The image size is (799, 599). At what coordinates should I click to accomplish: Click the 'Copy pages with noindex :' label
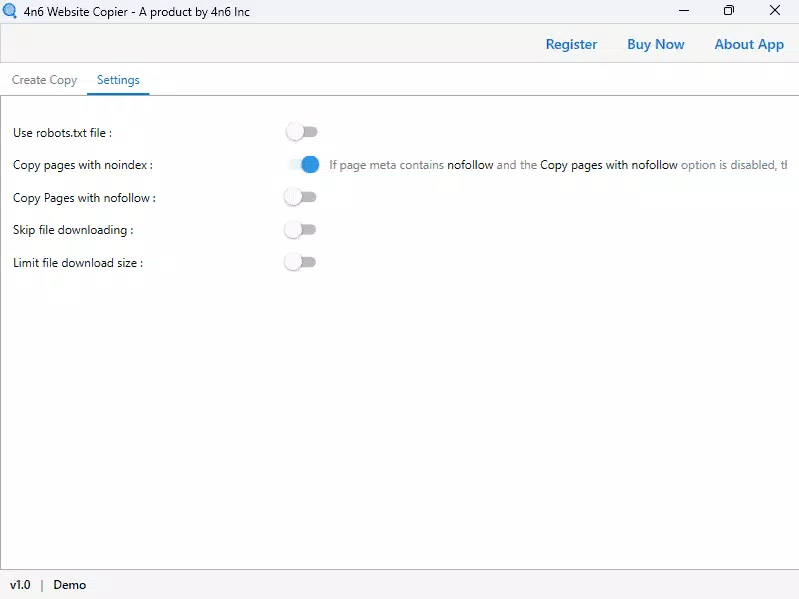83,165
